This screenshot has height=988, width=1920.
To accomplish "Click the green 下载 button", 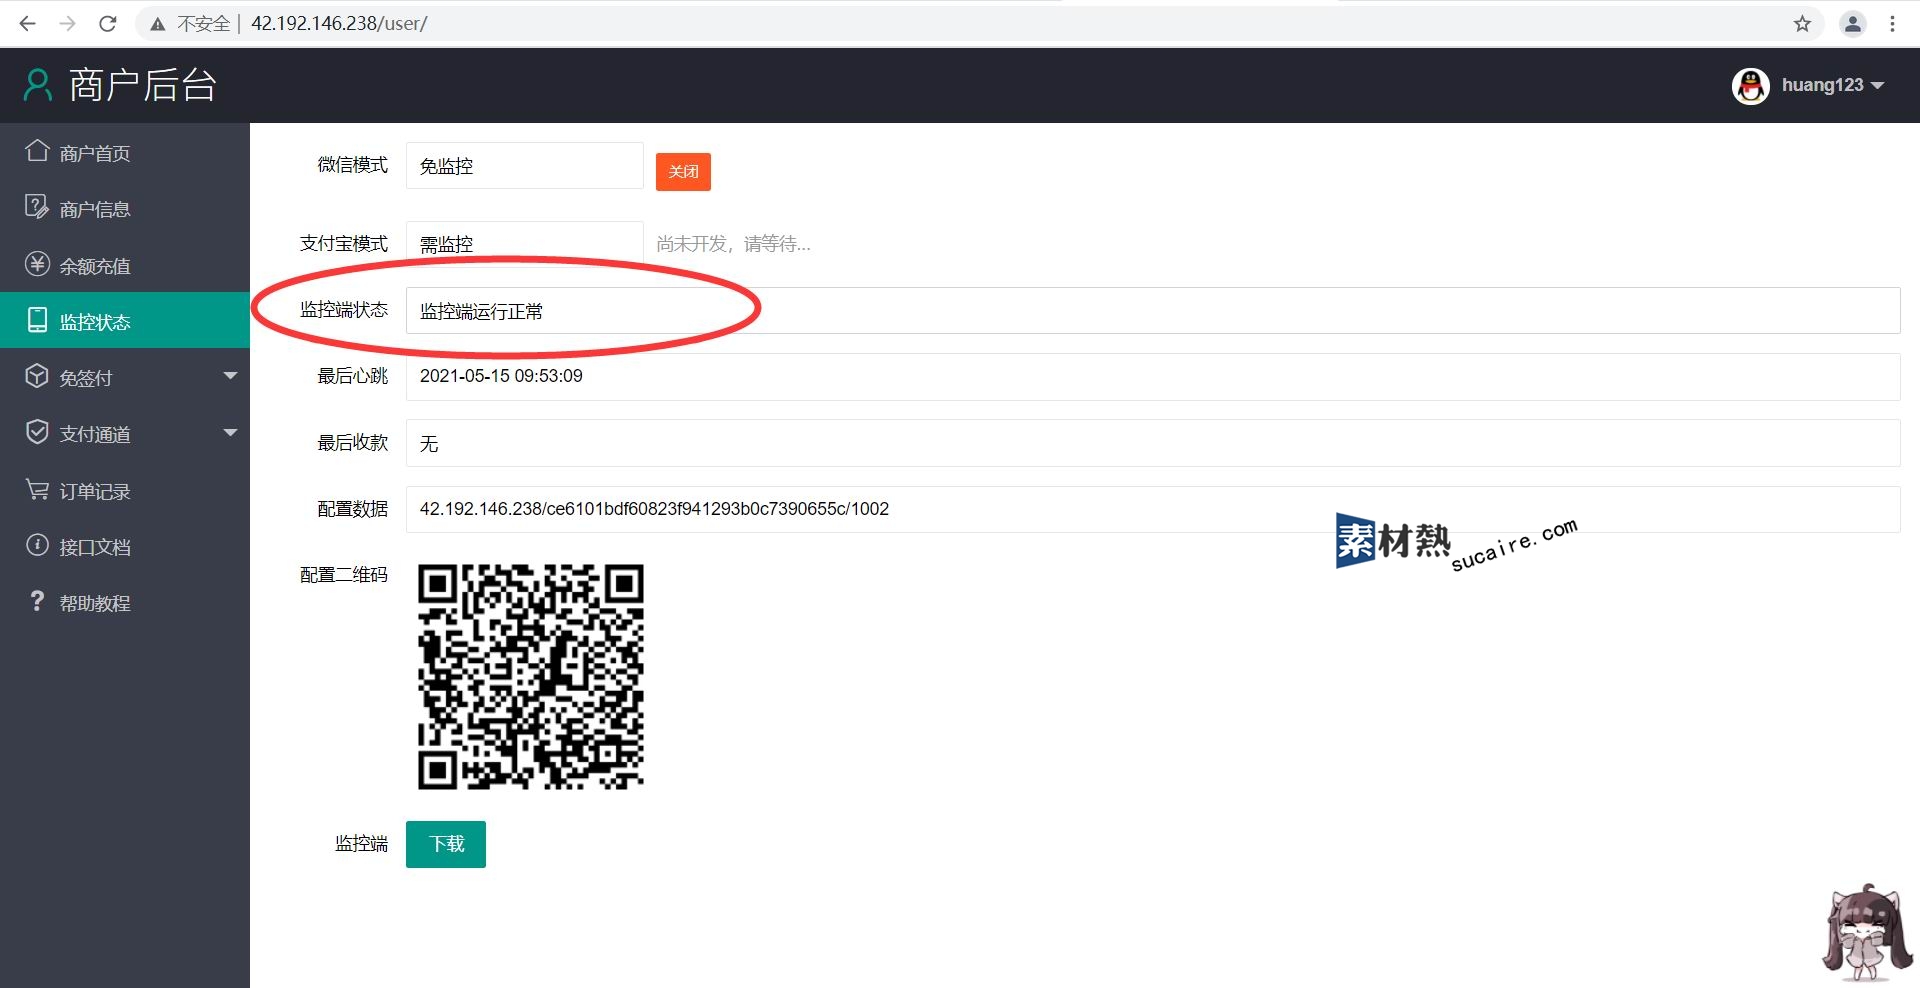I will (x=446, y=844).
